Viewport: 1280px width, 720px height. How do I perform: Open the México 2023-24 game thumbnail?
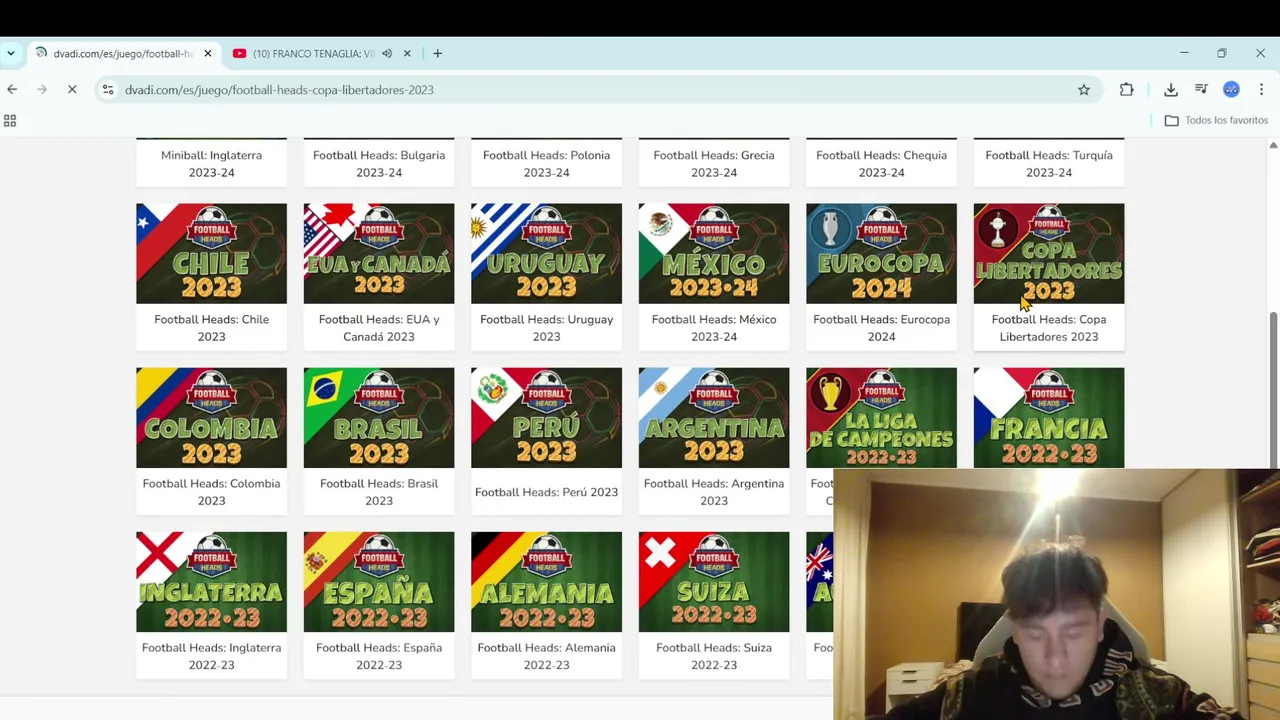pyautogui.click(x=714, y=254)
